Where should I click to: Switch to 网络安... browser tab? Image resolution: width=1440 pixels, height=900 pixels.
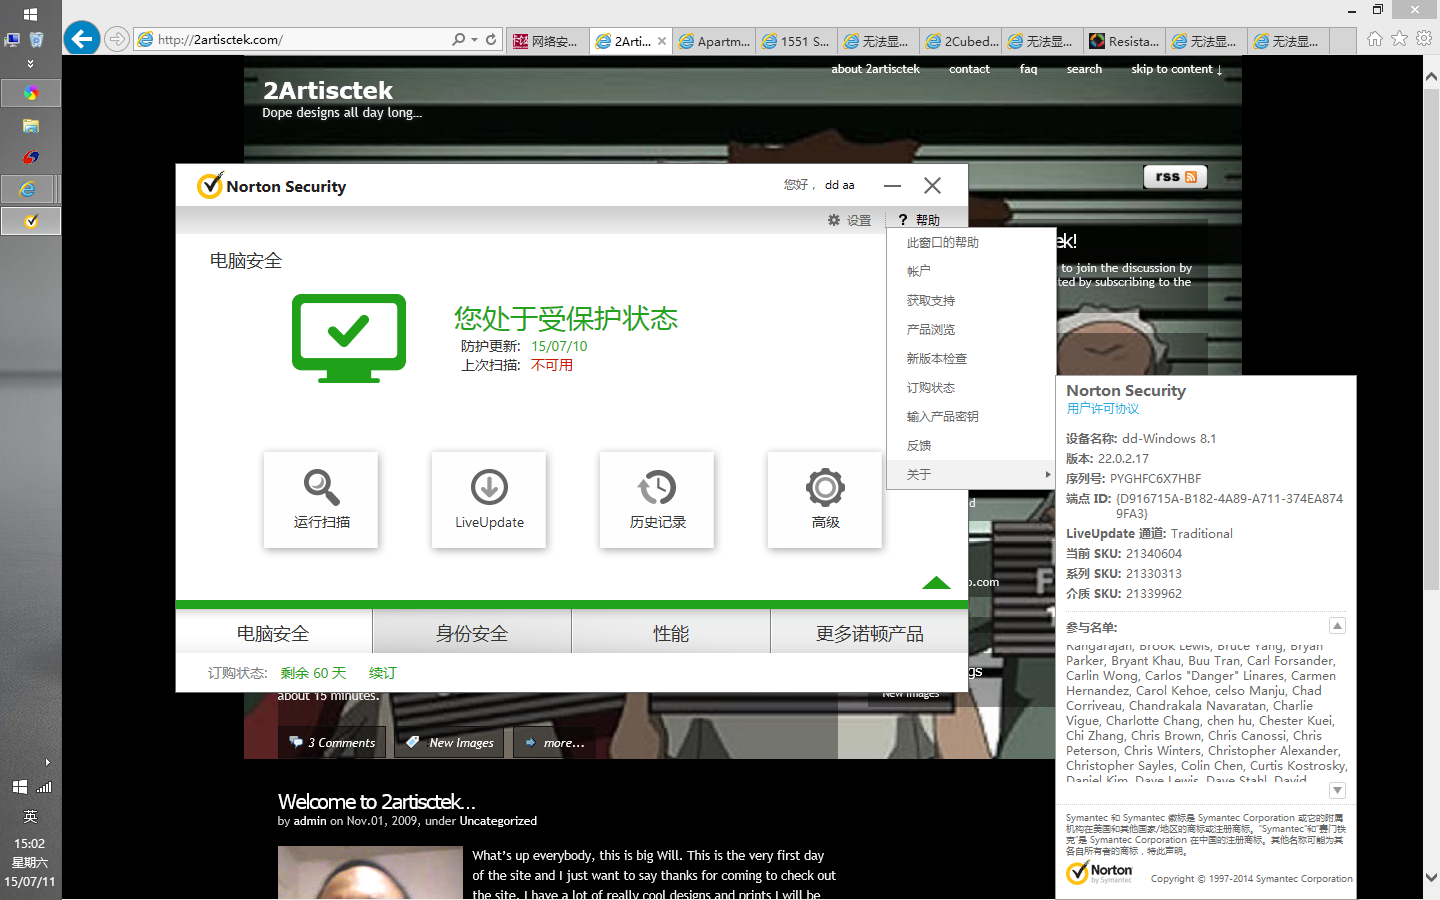[x=547, y=41]
